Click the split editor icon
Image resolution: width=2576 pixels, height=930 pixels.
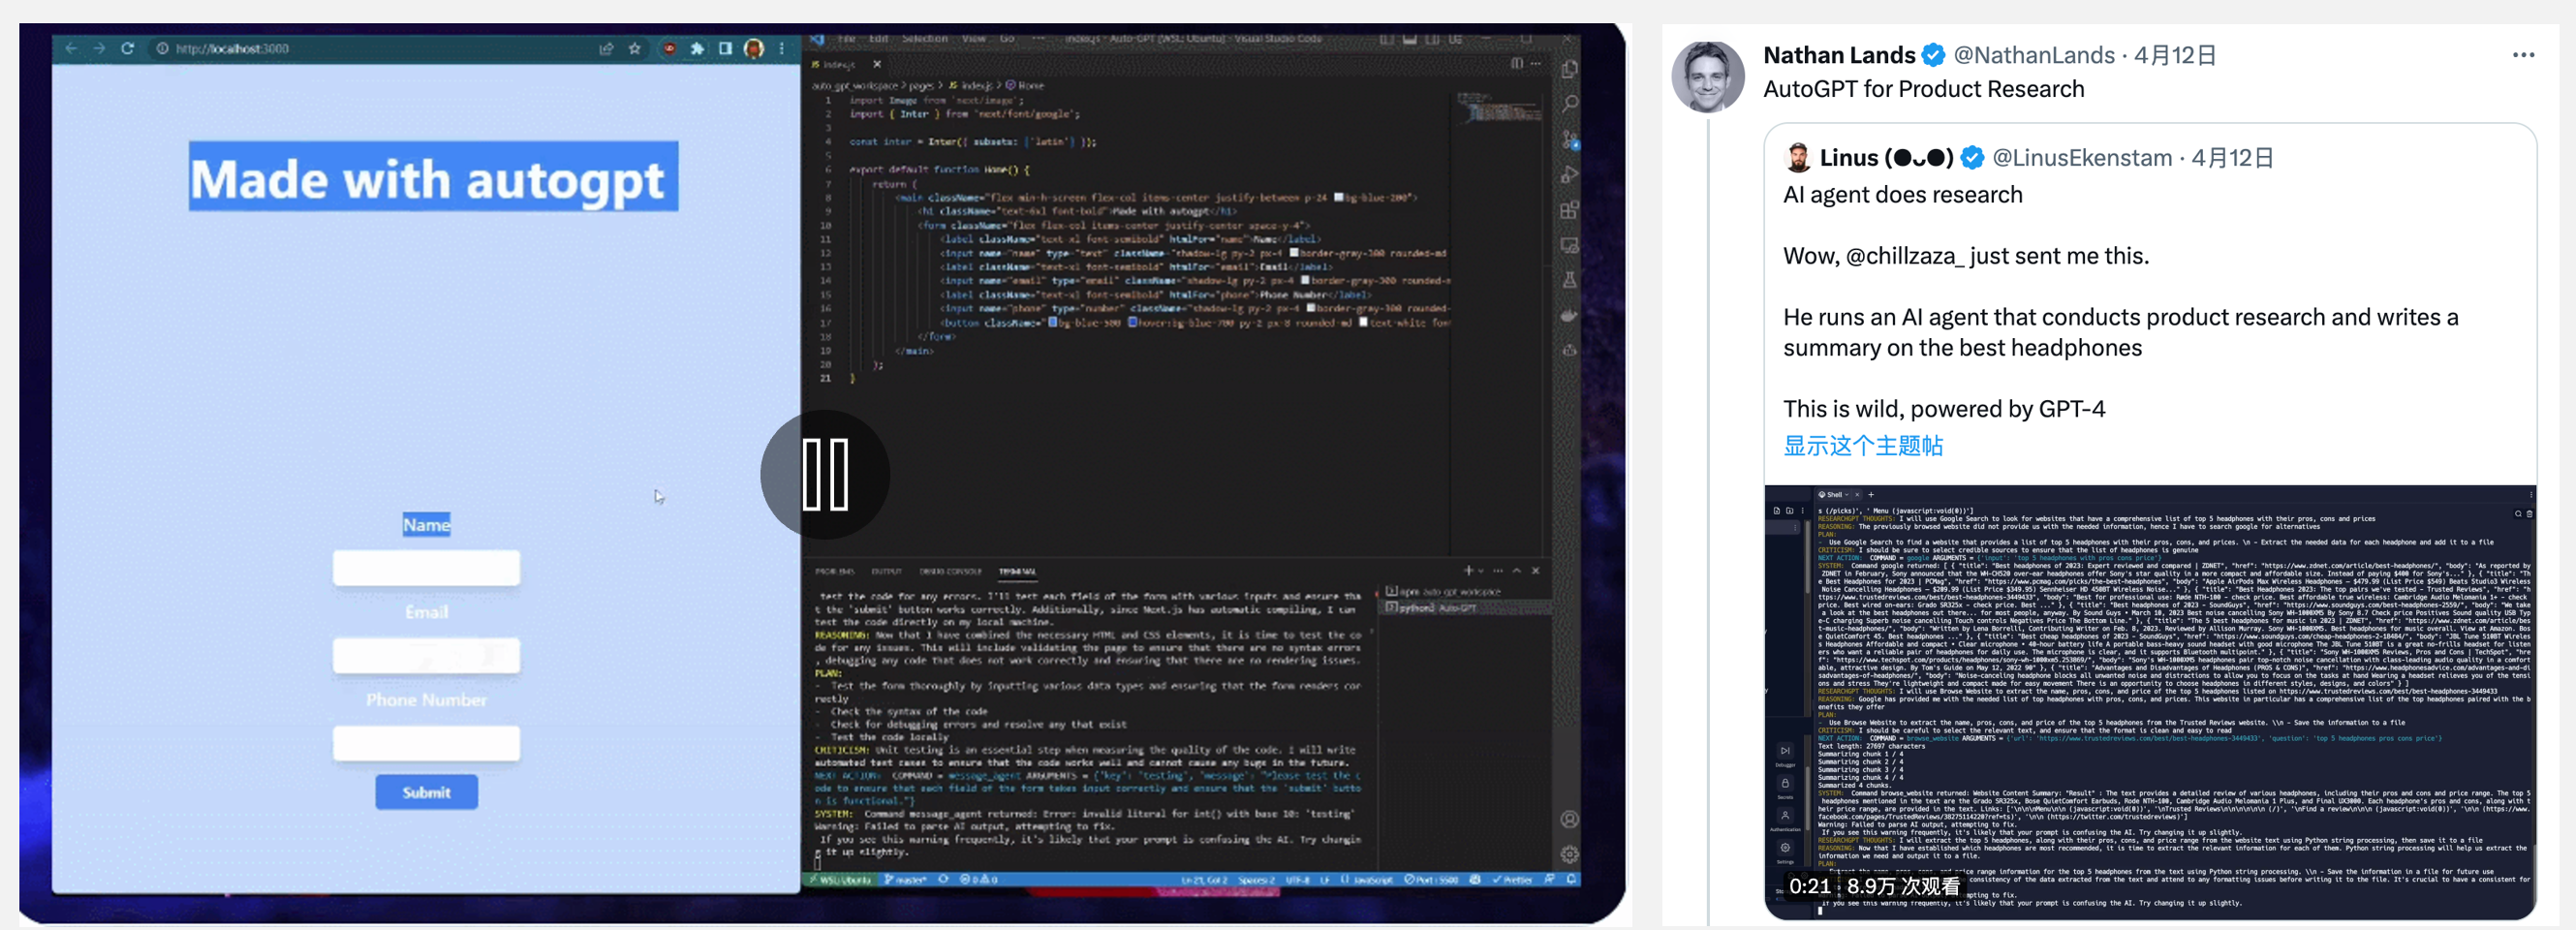point(1517,64)
